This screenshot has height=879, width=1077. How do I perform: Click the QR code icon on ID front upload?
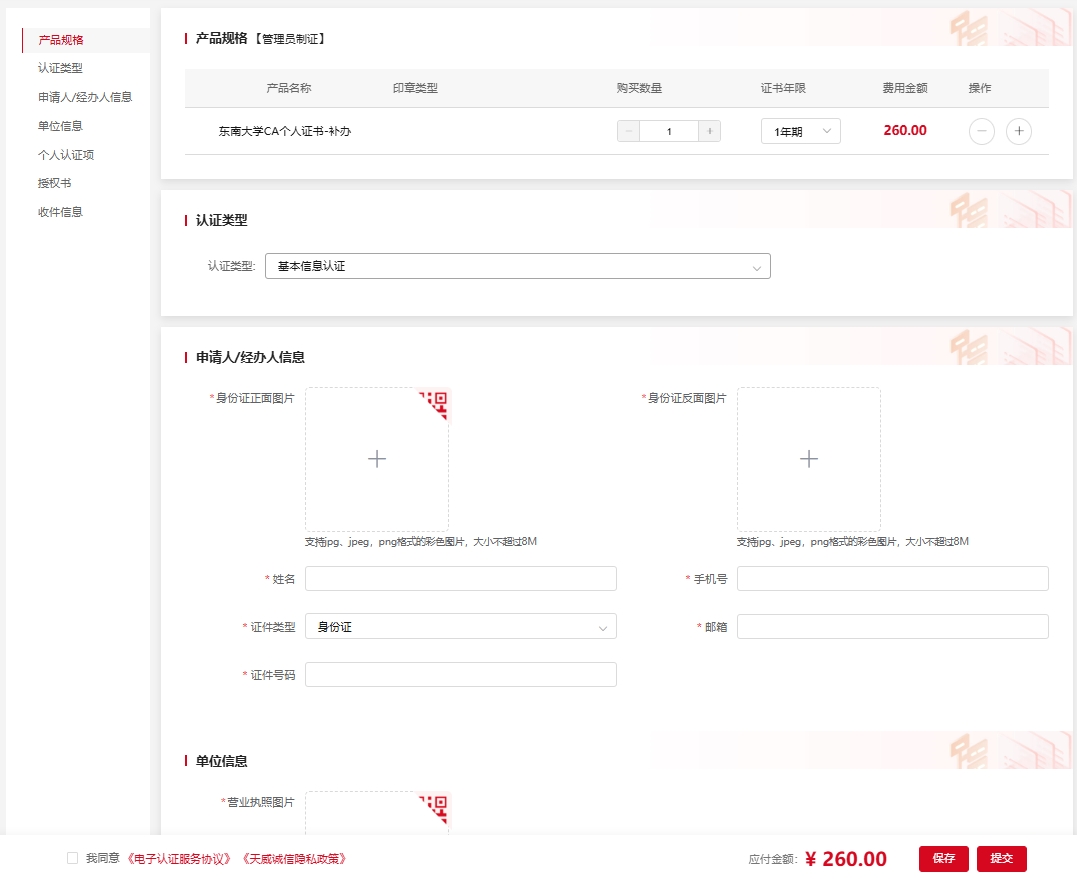437,402
